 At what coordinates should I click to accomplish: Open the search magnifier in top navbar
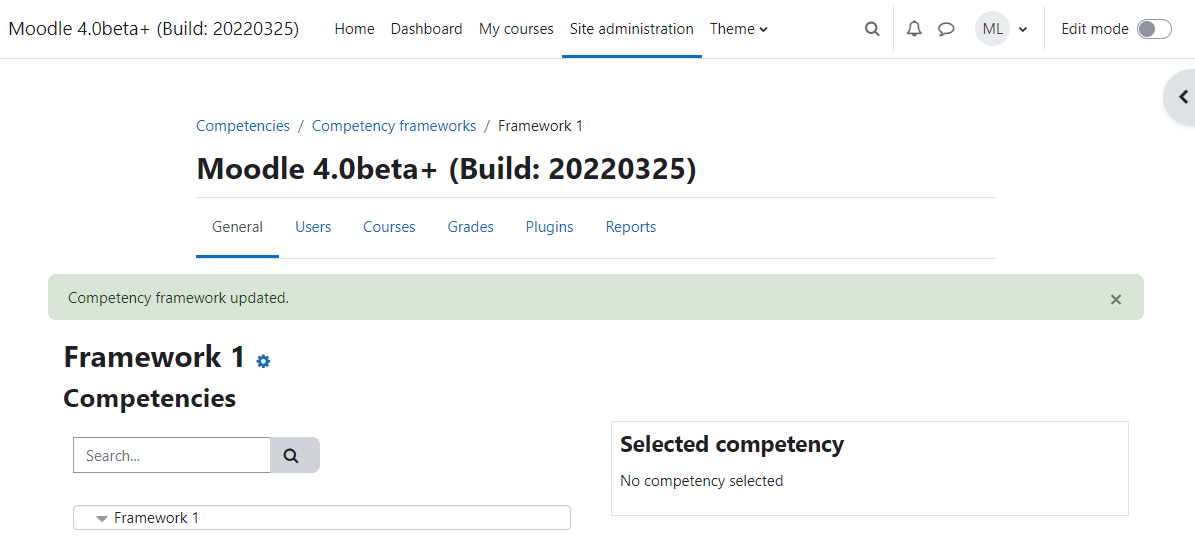pyautogui.click(x=872, y=29)
